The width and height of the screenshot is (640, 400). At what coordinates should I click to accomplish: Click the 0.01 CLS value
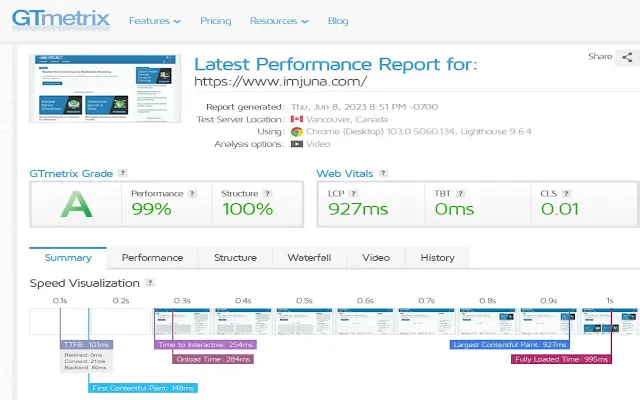pyautogui.click(x=560, y=209)
